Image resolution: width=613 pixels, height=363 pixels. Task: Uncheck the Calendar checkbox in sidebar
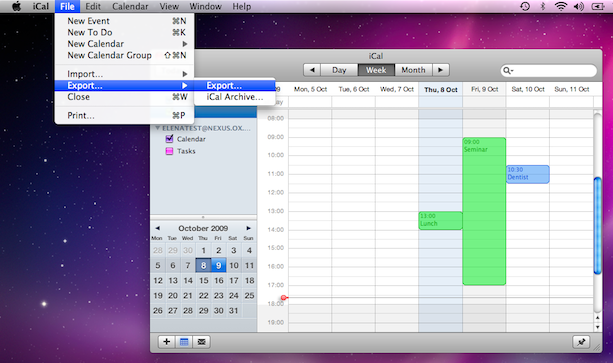169,139
